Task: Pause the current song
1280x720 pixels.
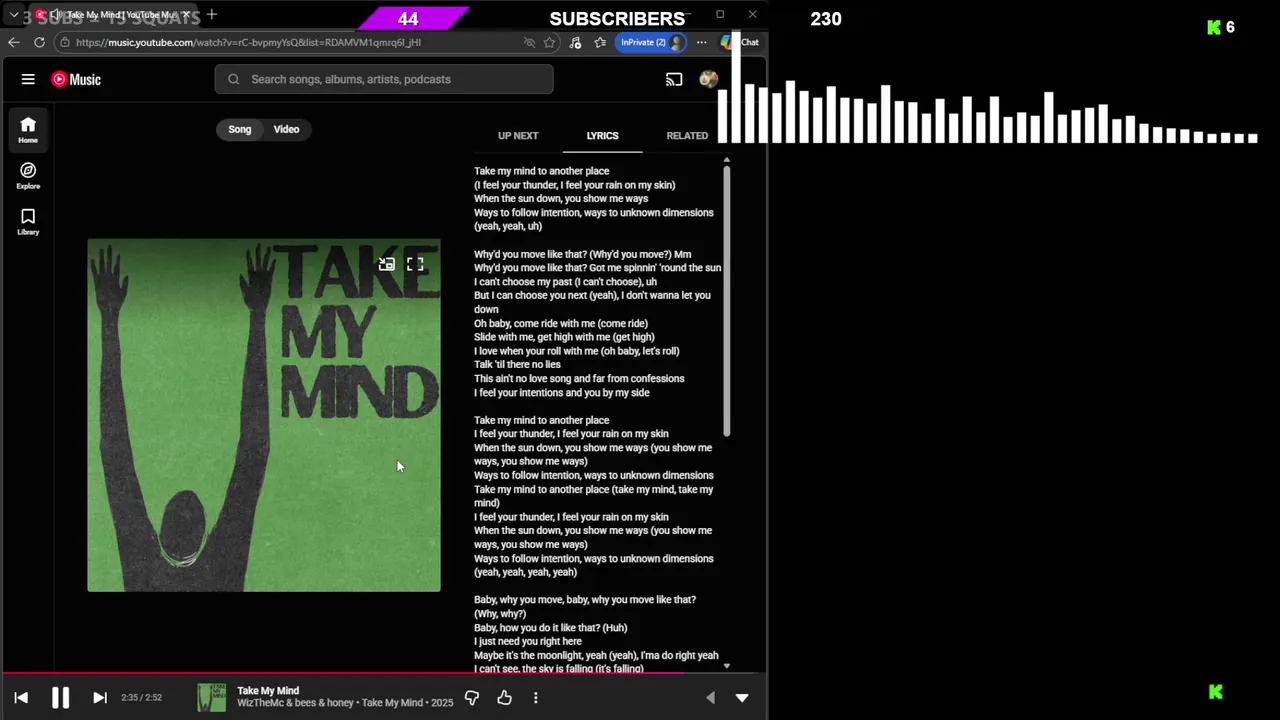Action: click(60, 698)
